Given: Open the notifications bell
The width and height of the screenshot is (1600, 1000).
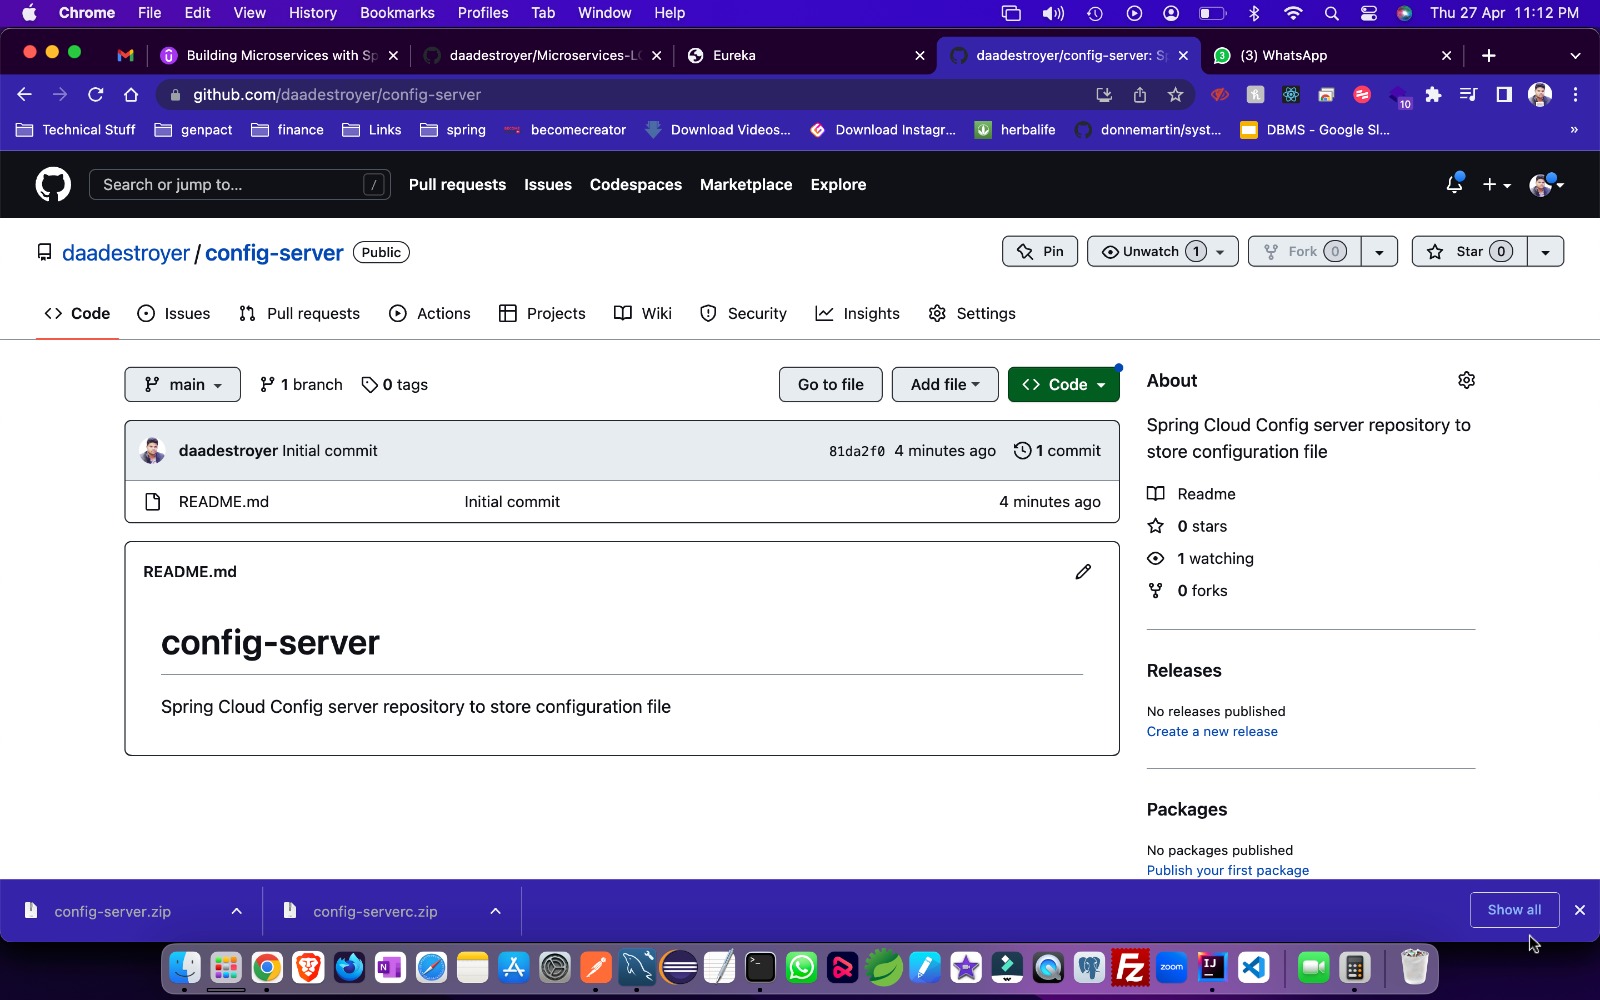Looking at the screenshot, I should coord(1453,184).
